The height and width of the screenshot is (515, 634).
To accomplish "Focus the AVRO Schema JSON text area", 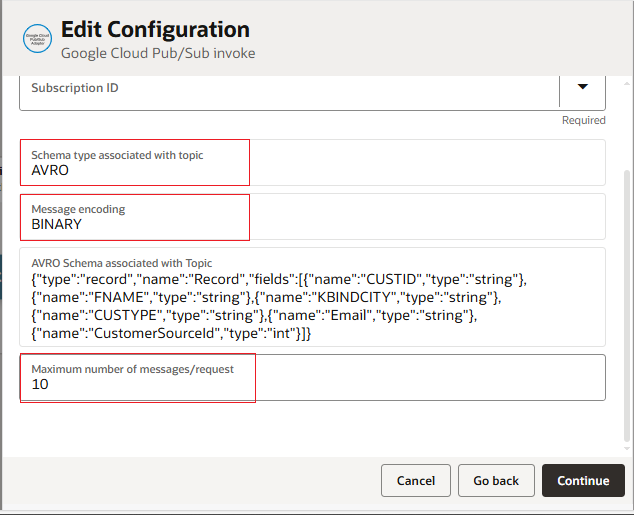I will 312,300.
